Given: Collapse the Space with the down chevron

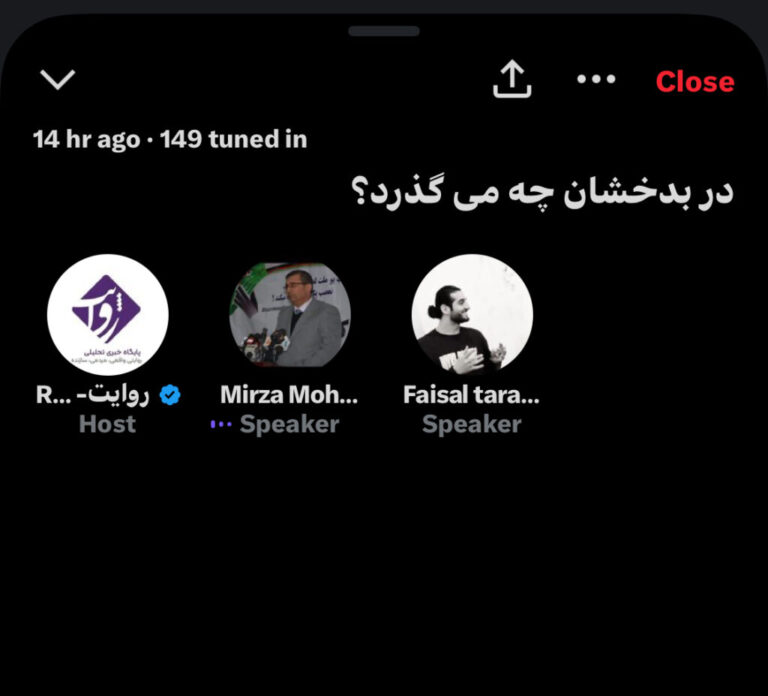Looking at the screenshot, I should [58, 79].
